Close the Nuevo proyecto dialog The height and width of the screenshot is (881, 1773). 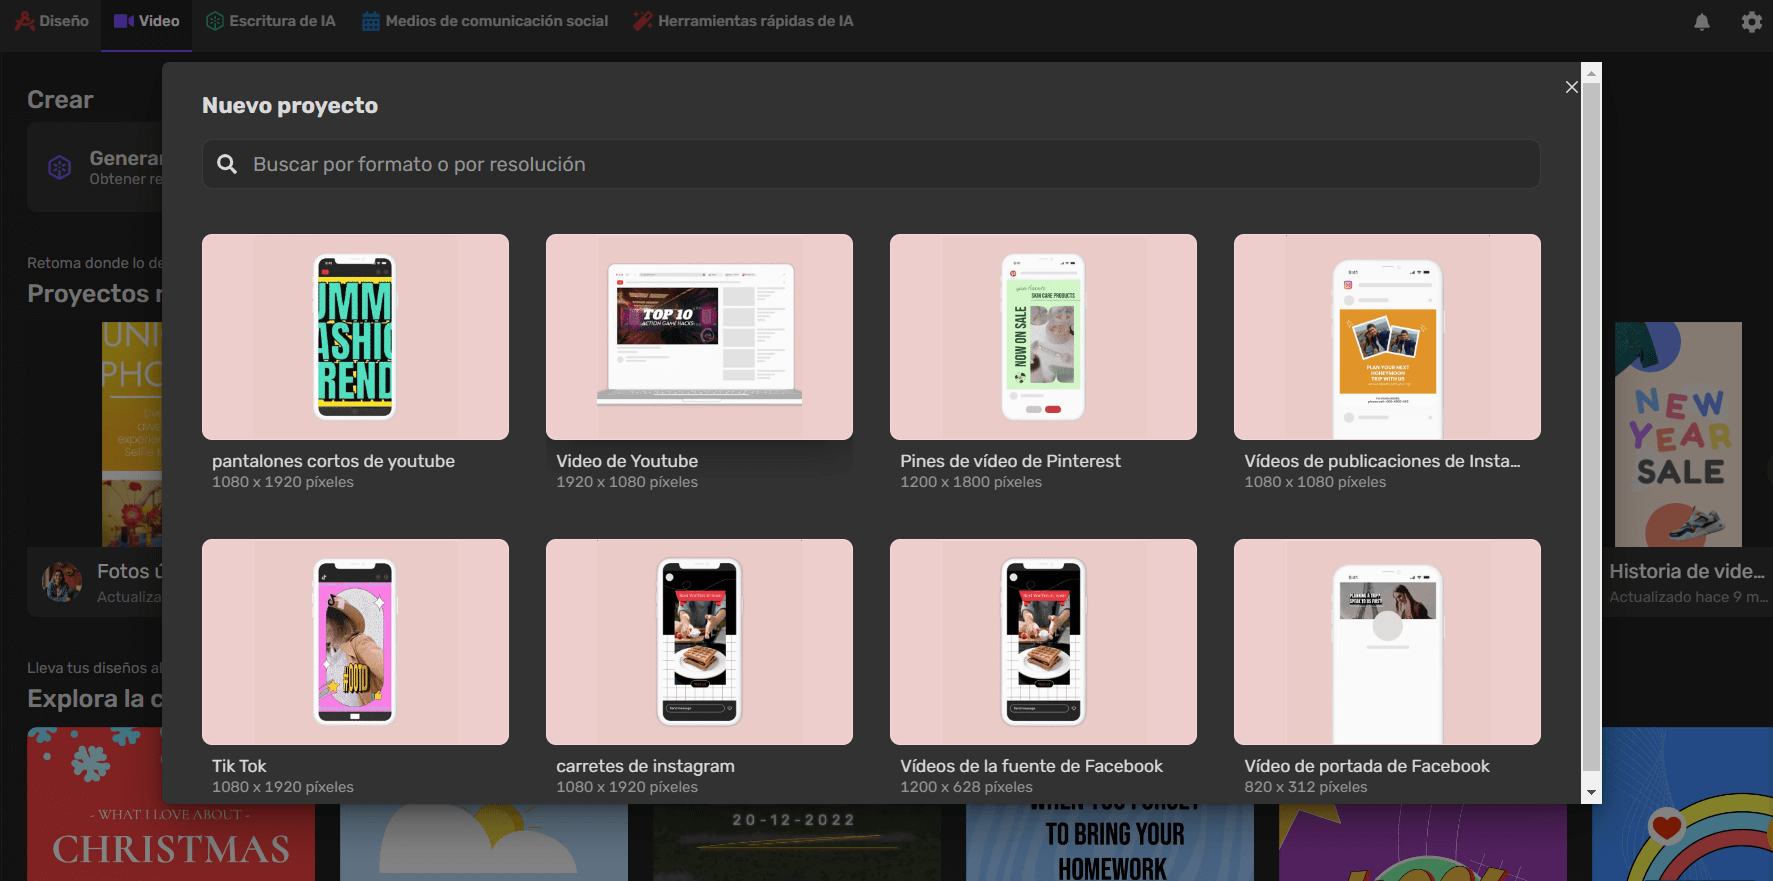1571,87
